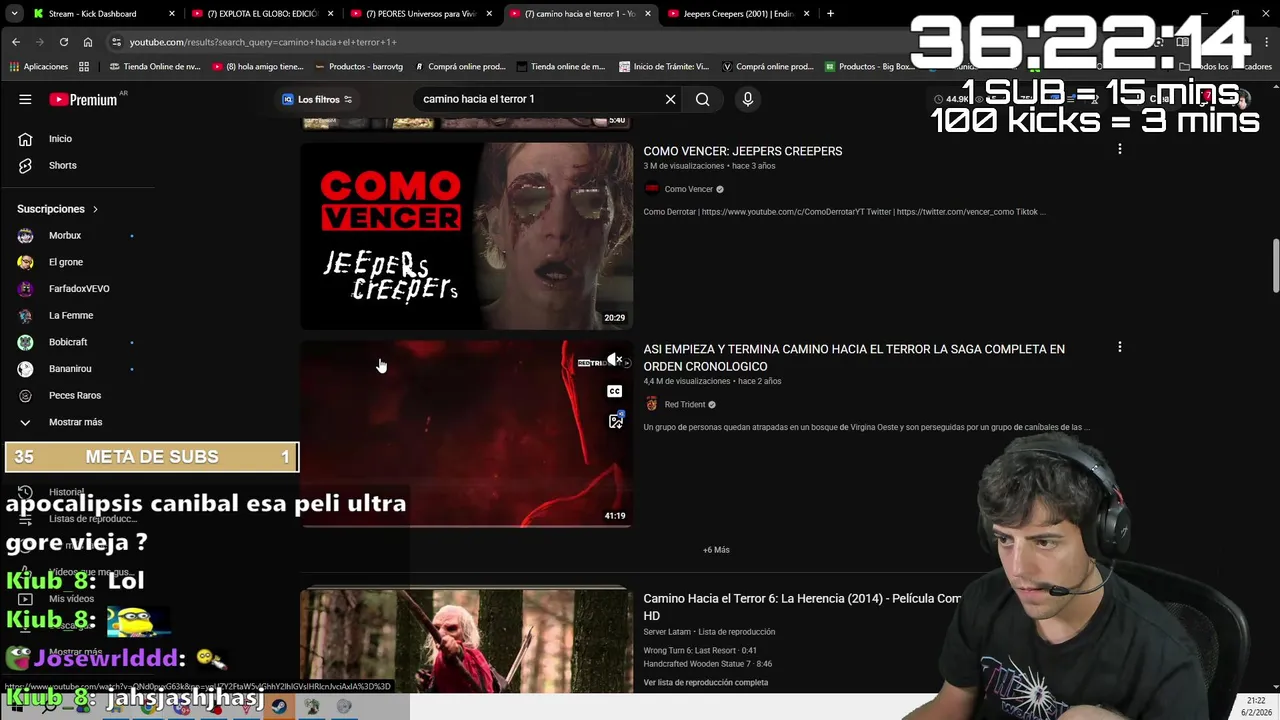Go back with the browser back arrow
Screen dimensions: 1280x720
click(x=16, y=42)
